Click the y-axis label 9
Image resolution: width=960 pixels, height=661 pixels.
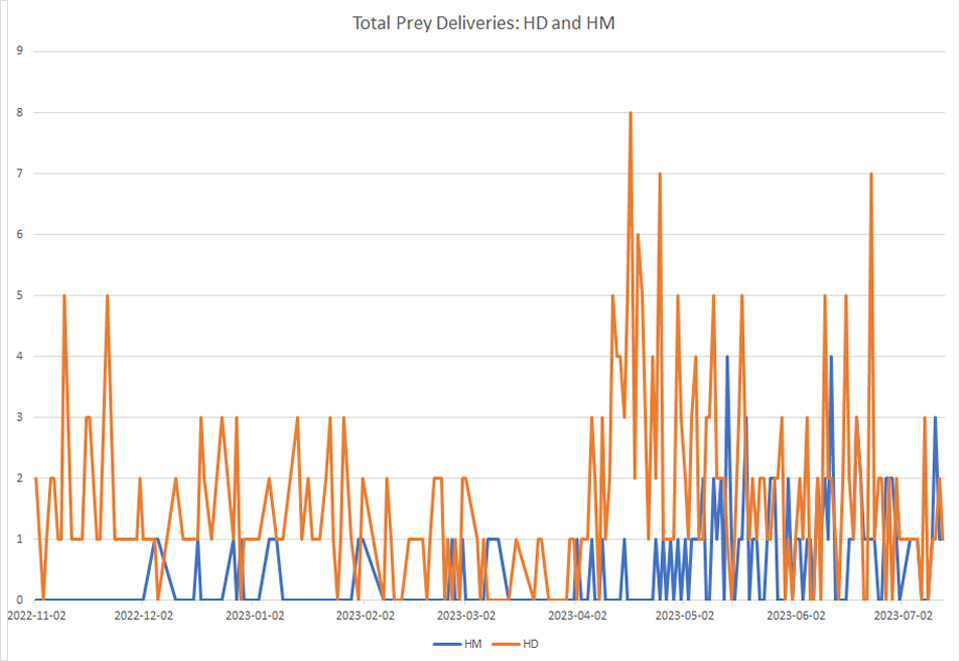click(20, 51)
